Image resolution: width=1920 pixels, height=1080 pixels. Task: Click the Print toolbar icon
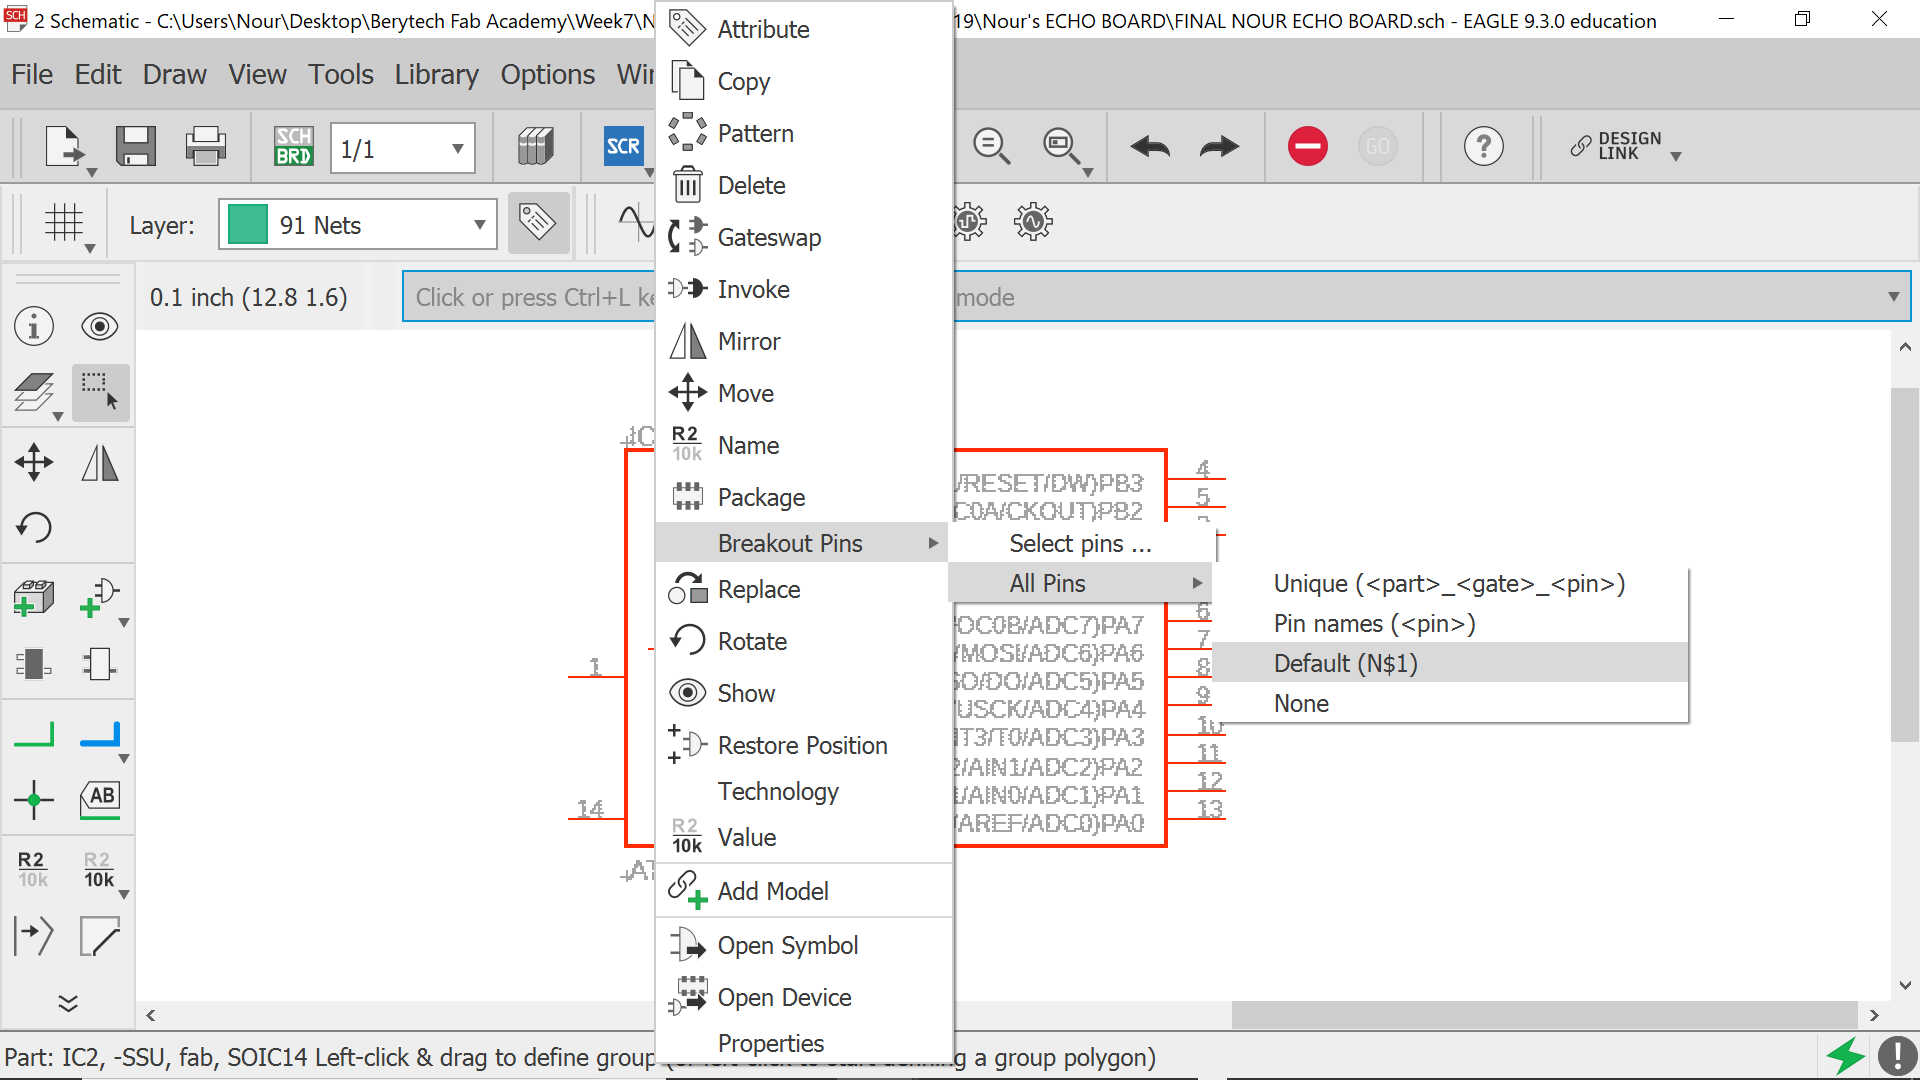205,146
